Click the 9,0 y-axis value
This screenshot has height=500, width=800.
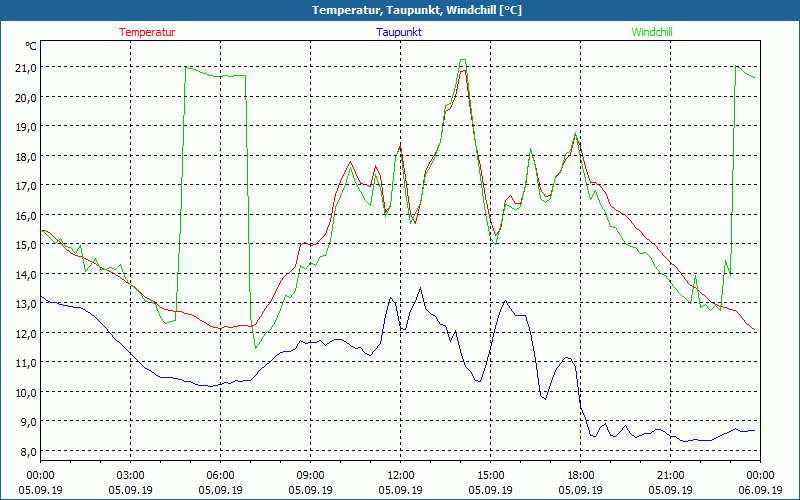(x=29, y=421)
